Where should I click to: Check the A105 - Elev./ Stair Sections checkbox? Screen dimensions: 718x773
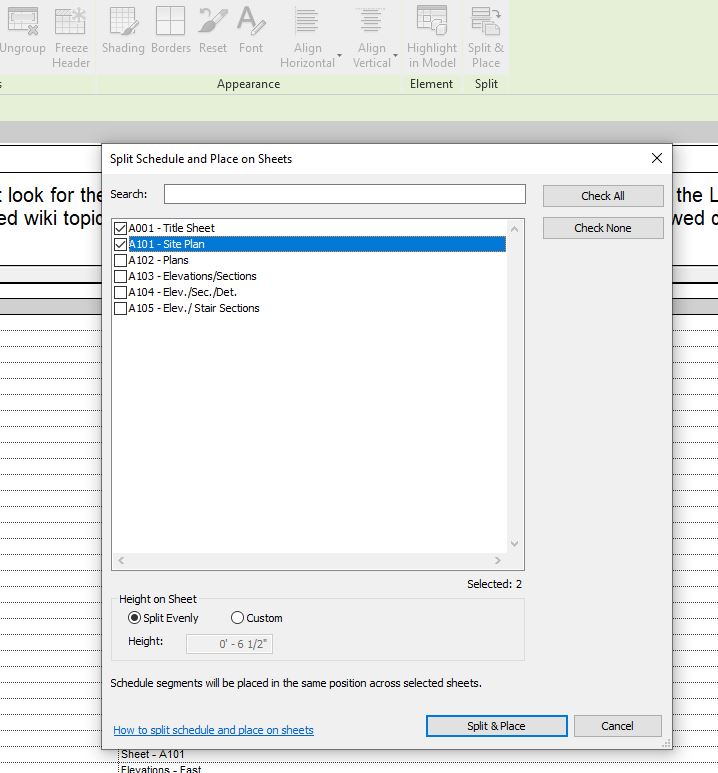[x=121, y=308]
